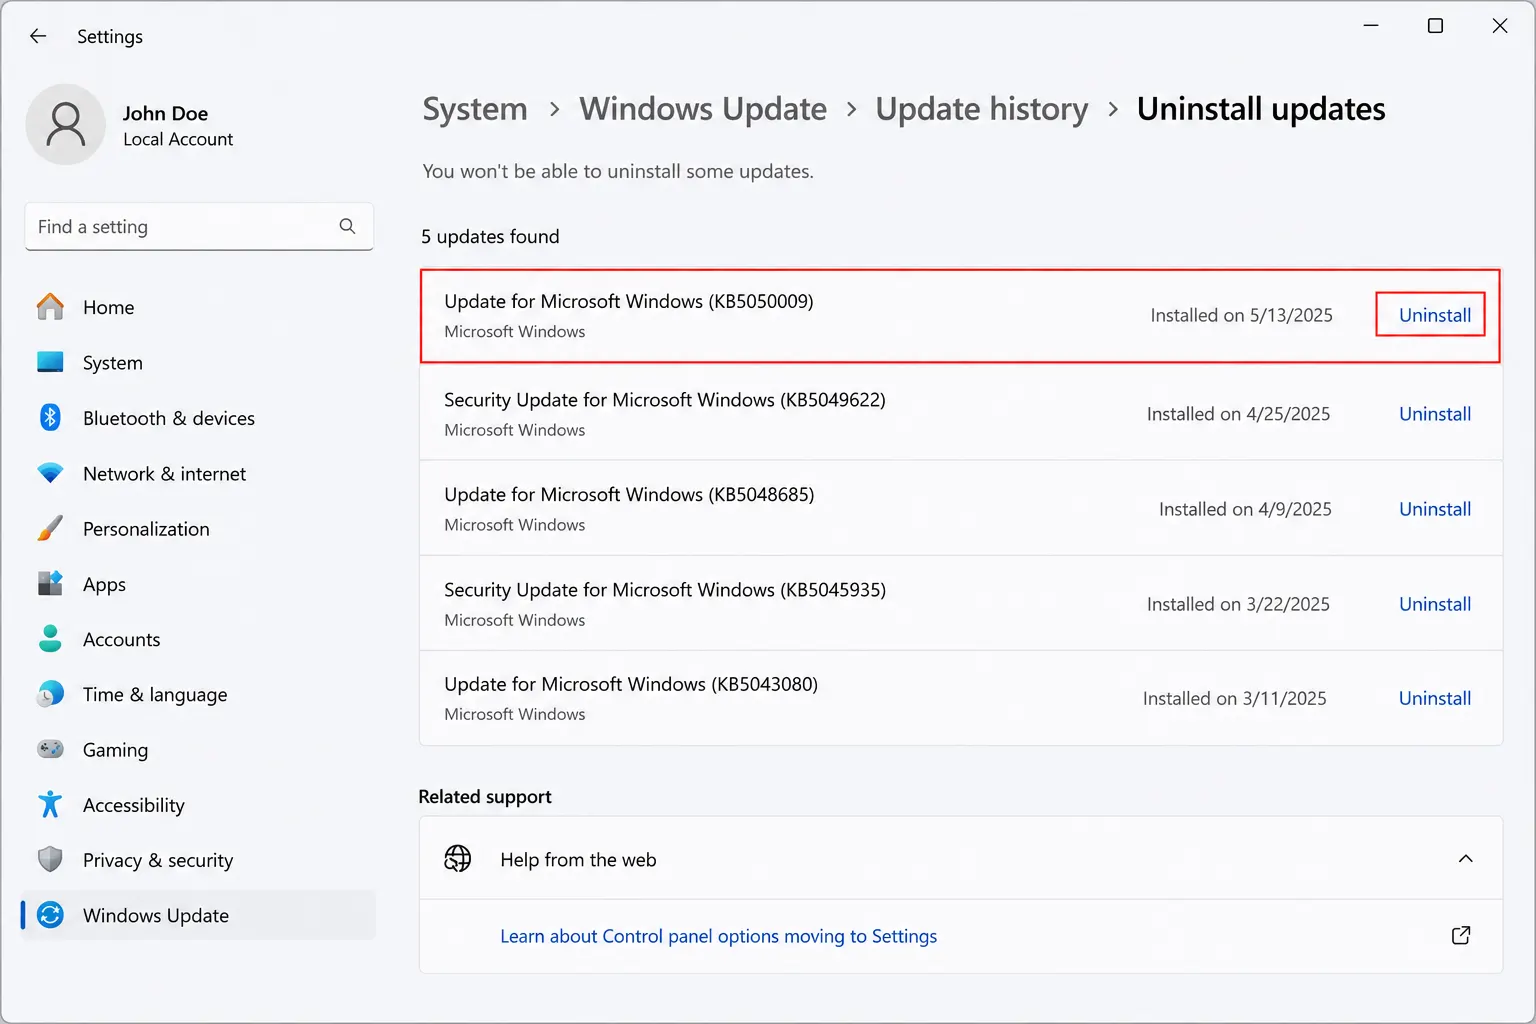The height and width of the screenshot is (1024, 1536).
Task: Select Accounts in the sidebar
Action: [121, 639]
